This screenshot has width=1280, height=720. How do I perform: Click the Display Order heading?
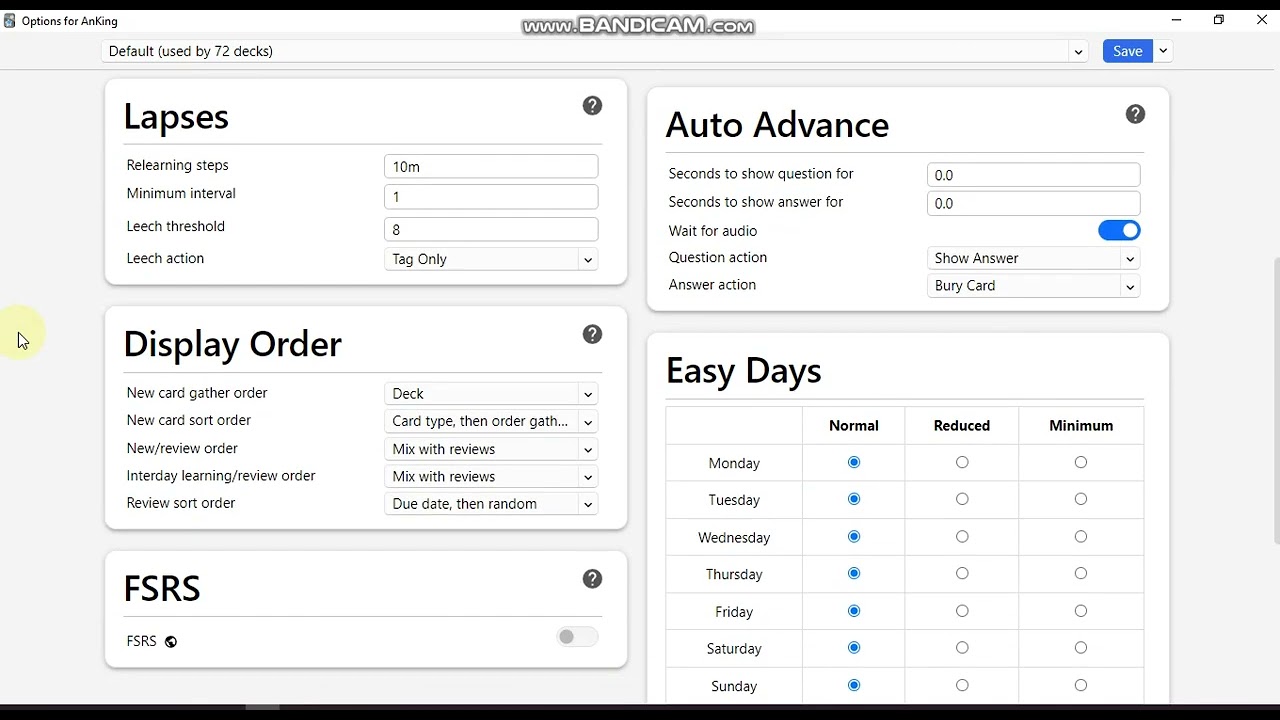pyautogui.click(x=233, y=343)
